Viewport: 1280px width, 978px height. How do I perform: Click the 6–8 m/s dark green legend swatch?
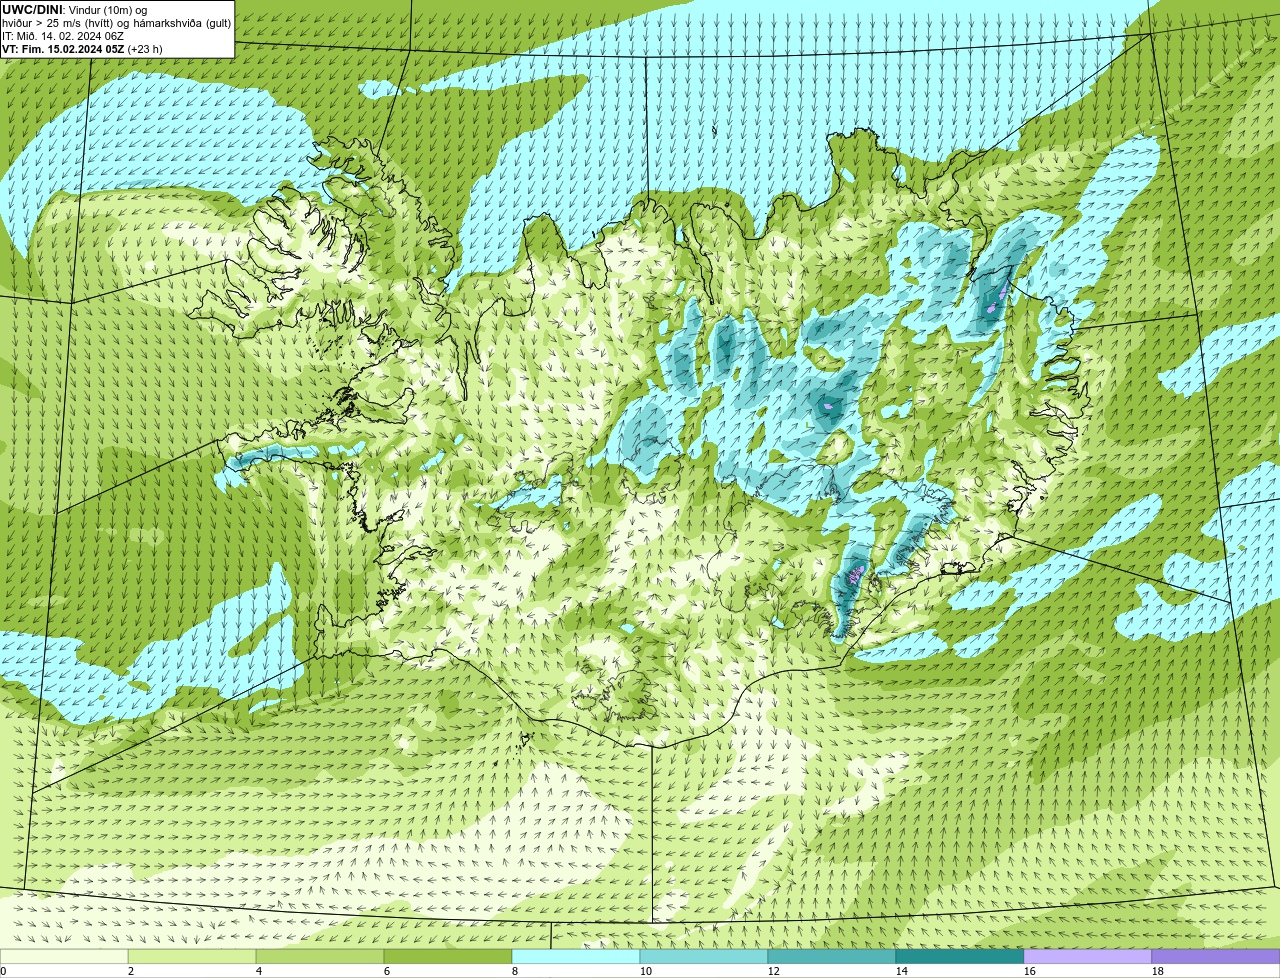pyautogui.click(x=448, y=956)
